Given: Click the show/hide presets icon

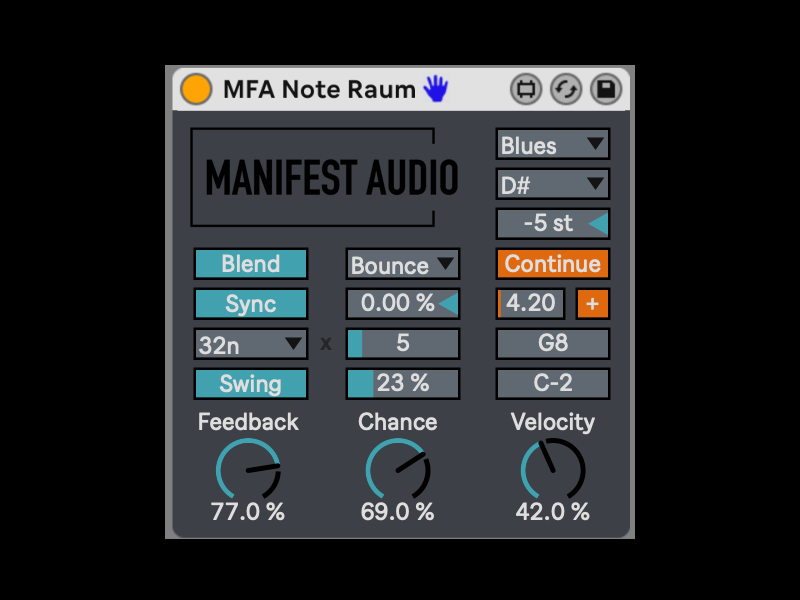Looking at the screenshot, I should (x=526, y=89).
